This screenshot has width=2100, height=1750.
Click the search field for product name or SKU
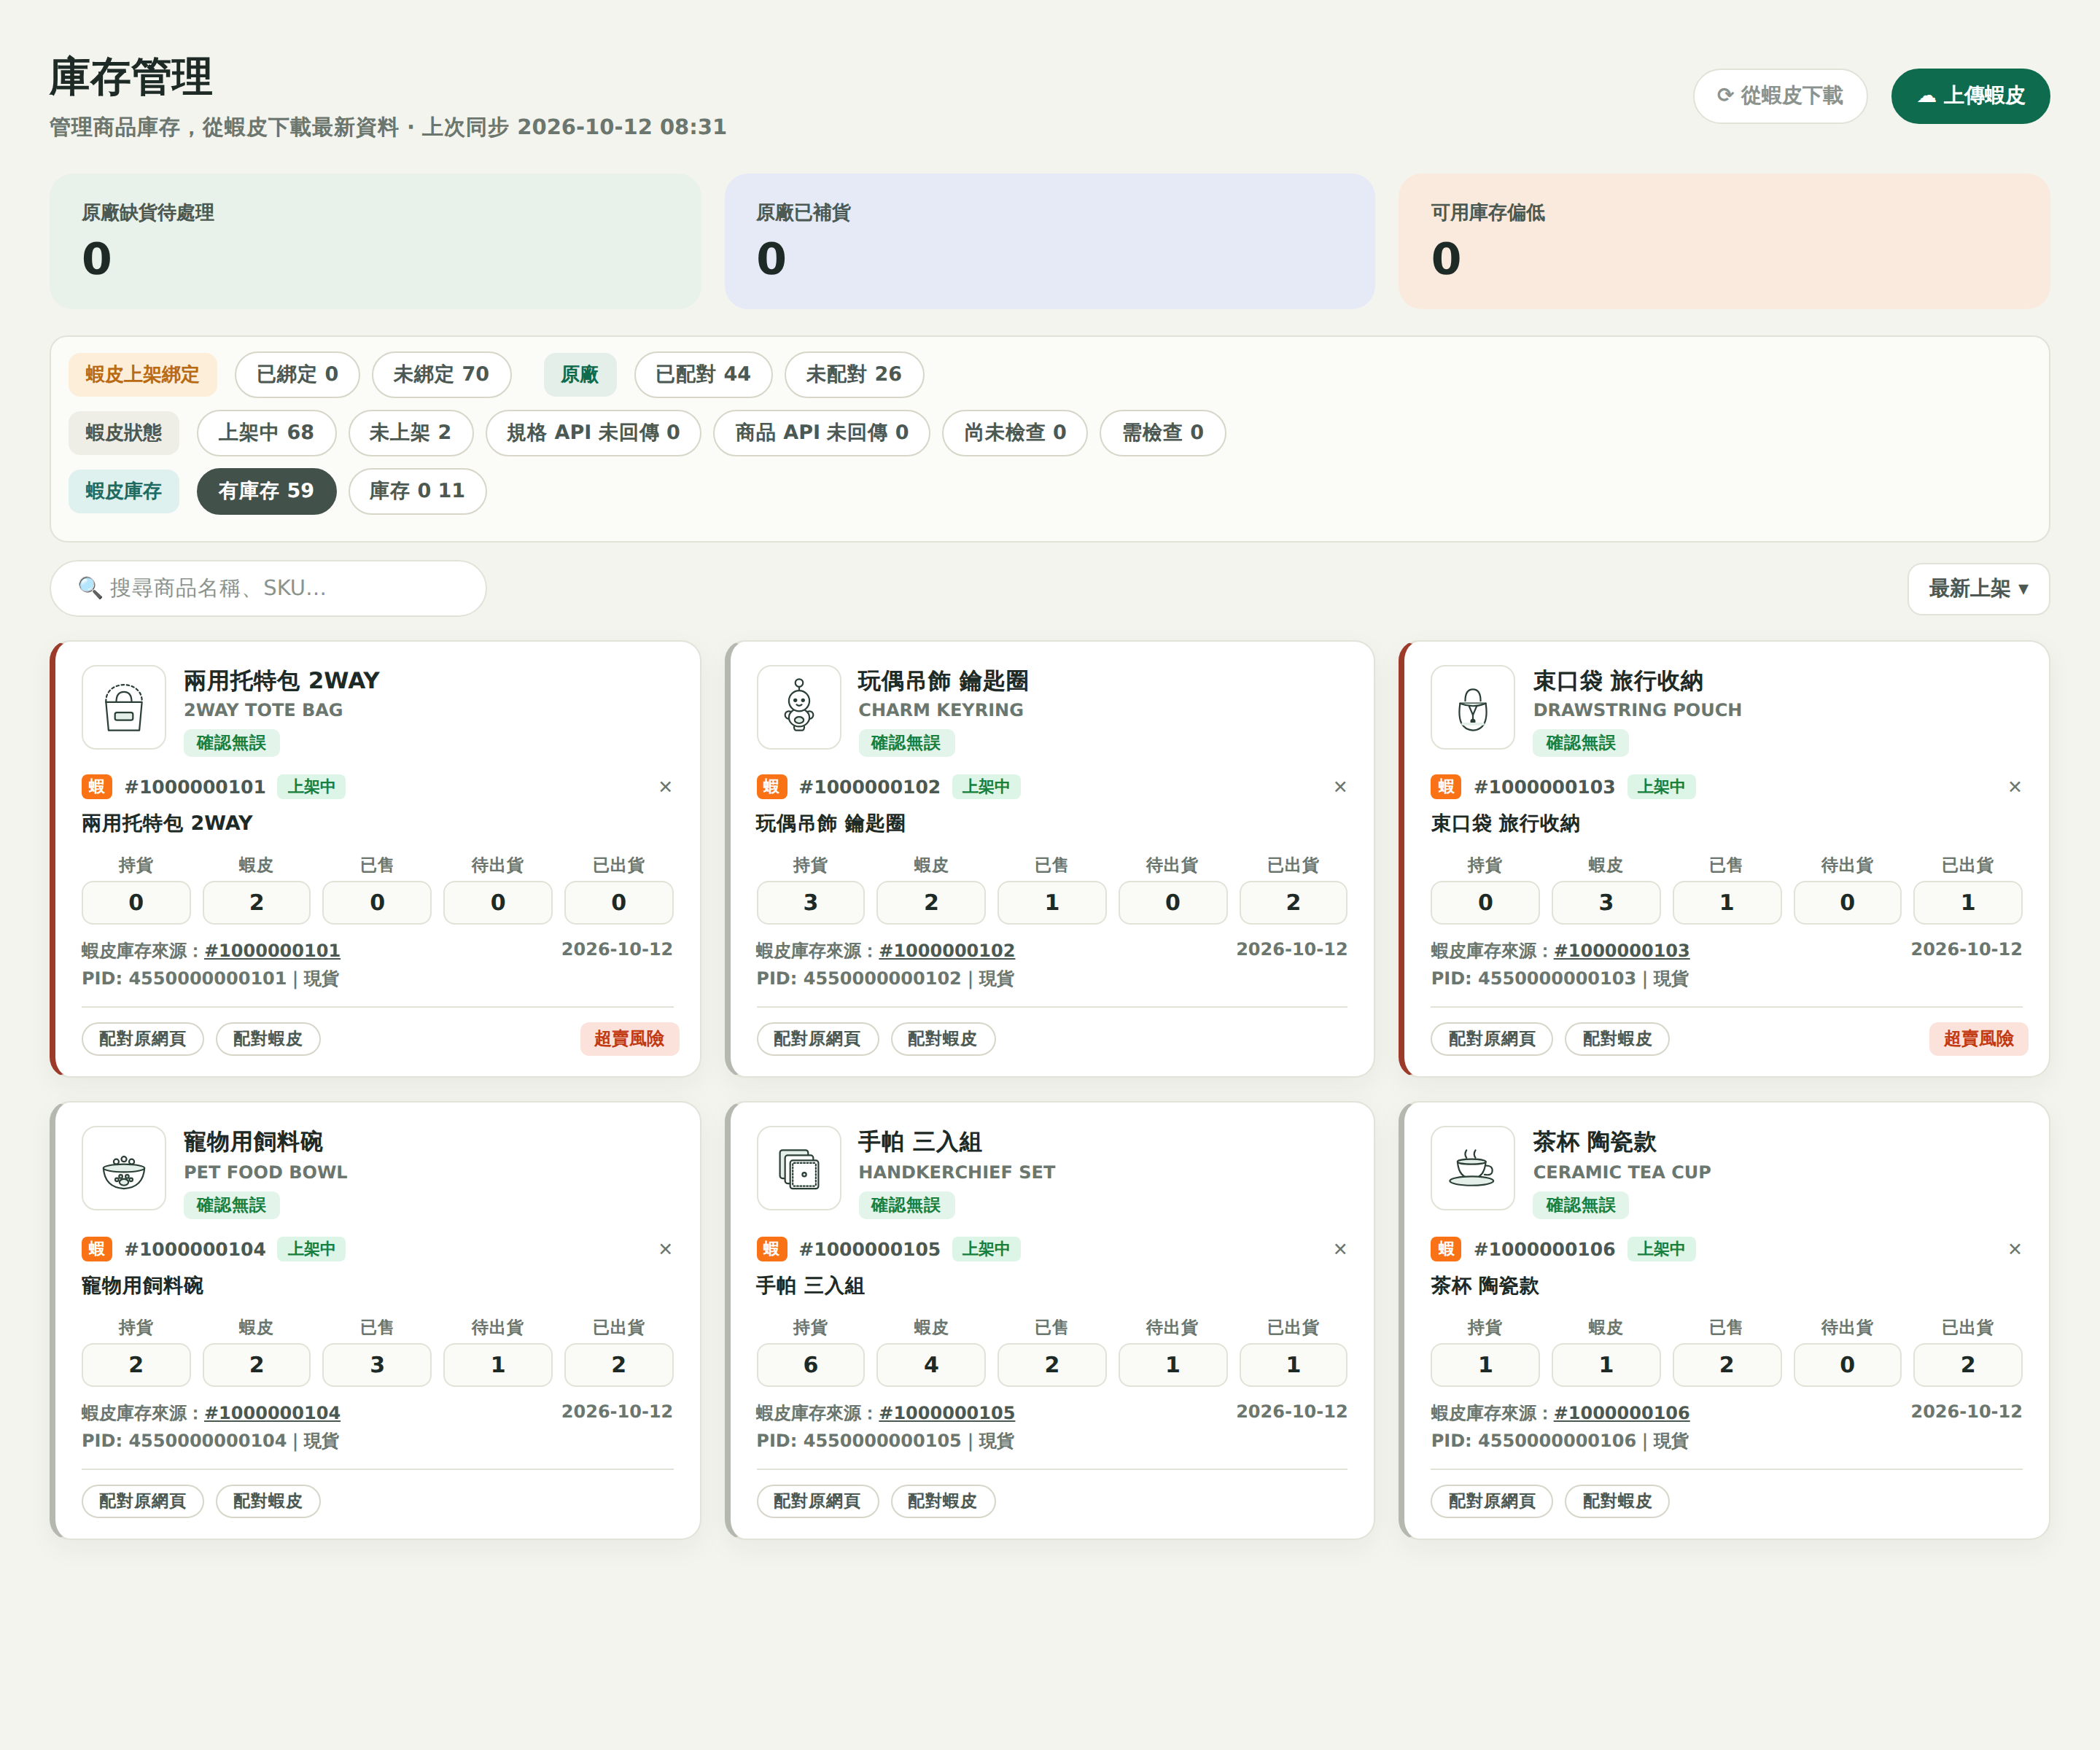[268, 588]
